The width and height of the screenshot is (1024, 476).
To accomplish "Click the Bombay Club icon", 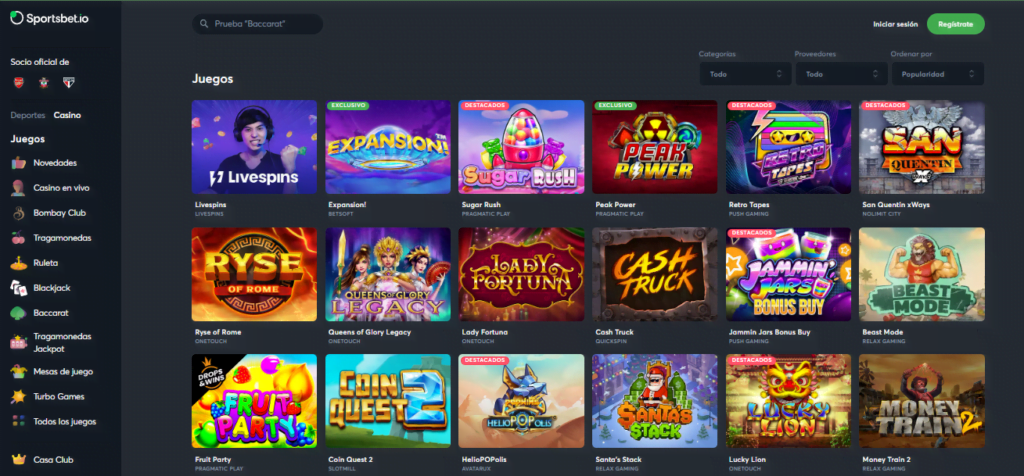I will [x=18, y=213].
